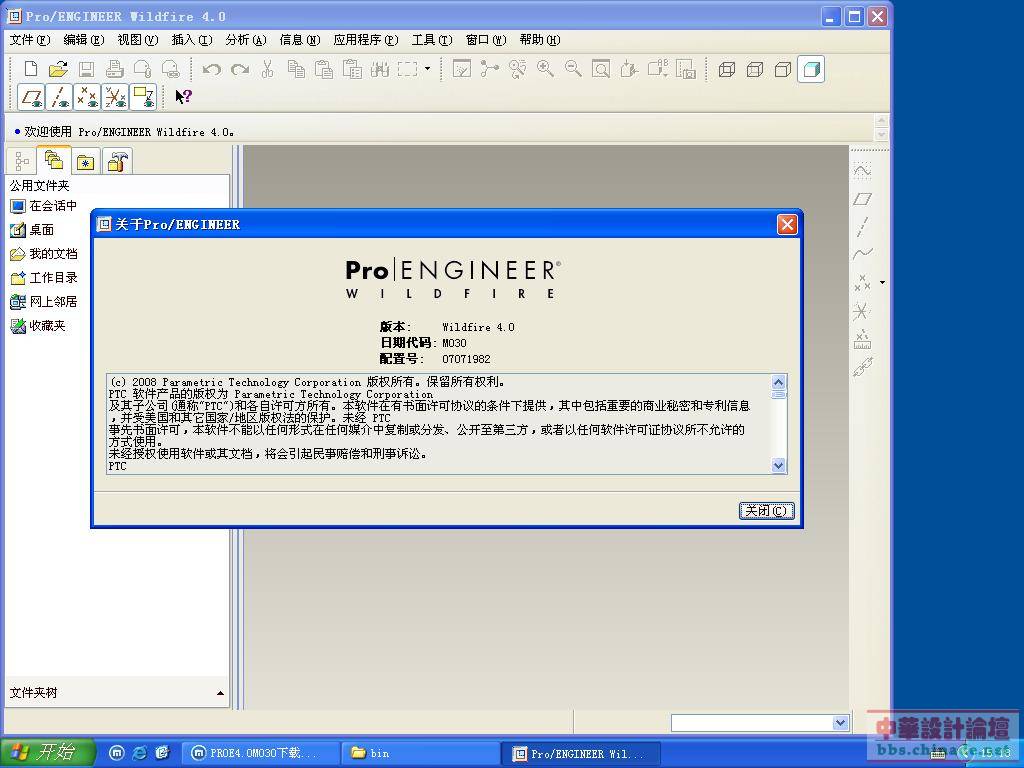
Task: Expand the datum point flyout arrow
Action: point(882,283)
